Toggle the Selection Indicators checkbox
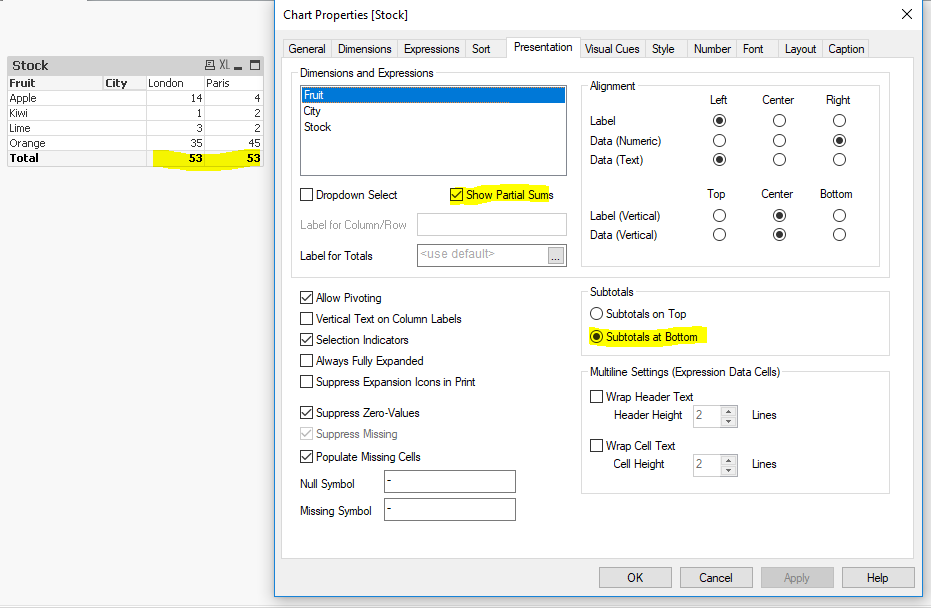The width and height of the screenshot is (931, 608). (306, 340)
